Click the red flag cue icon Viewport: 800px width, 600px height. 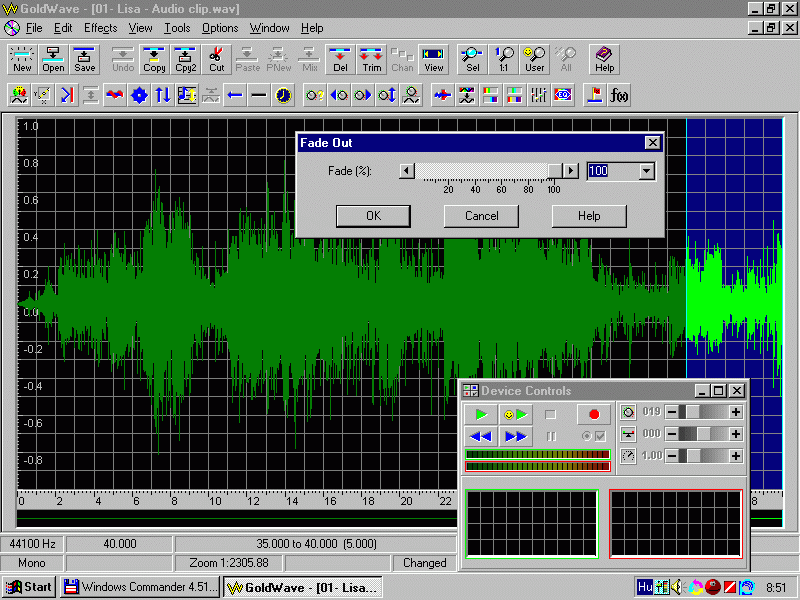click(595, 95)
